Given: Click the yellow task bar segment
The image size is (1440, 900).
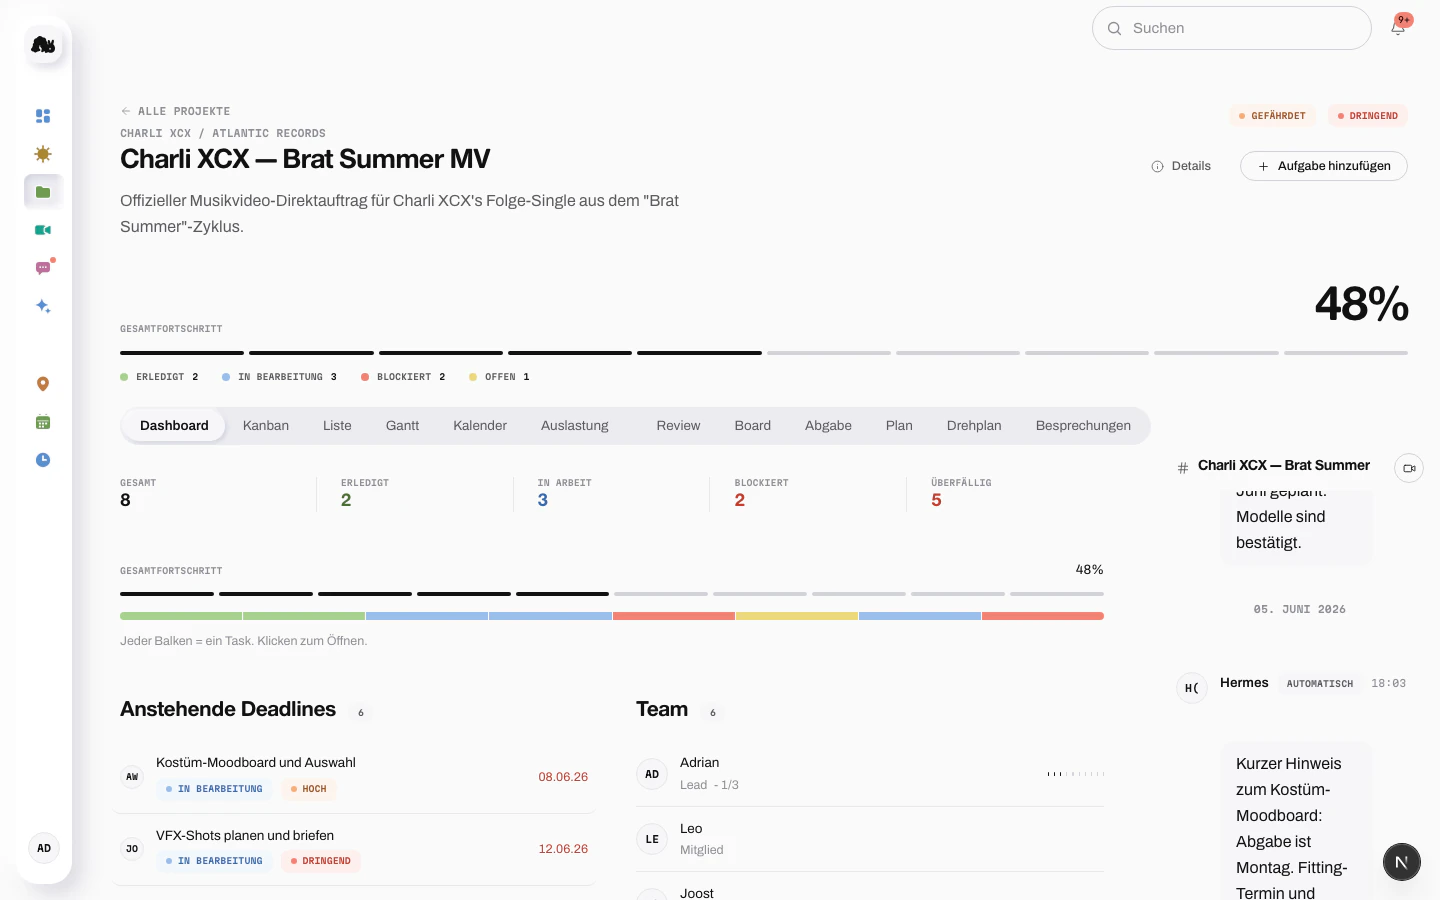Looking at the screenshot, I should [797, 616].
